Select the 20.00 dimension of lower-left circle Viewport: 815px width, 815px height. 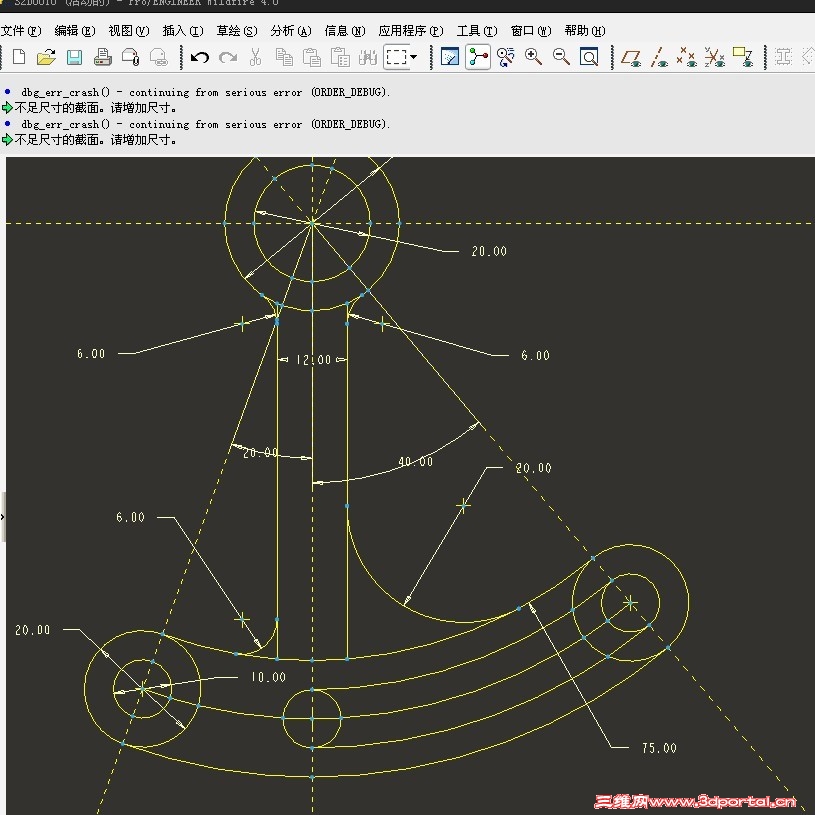tap(32, 630)
